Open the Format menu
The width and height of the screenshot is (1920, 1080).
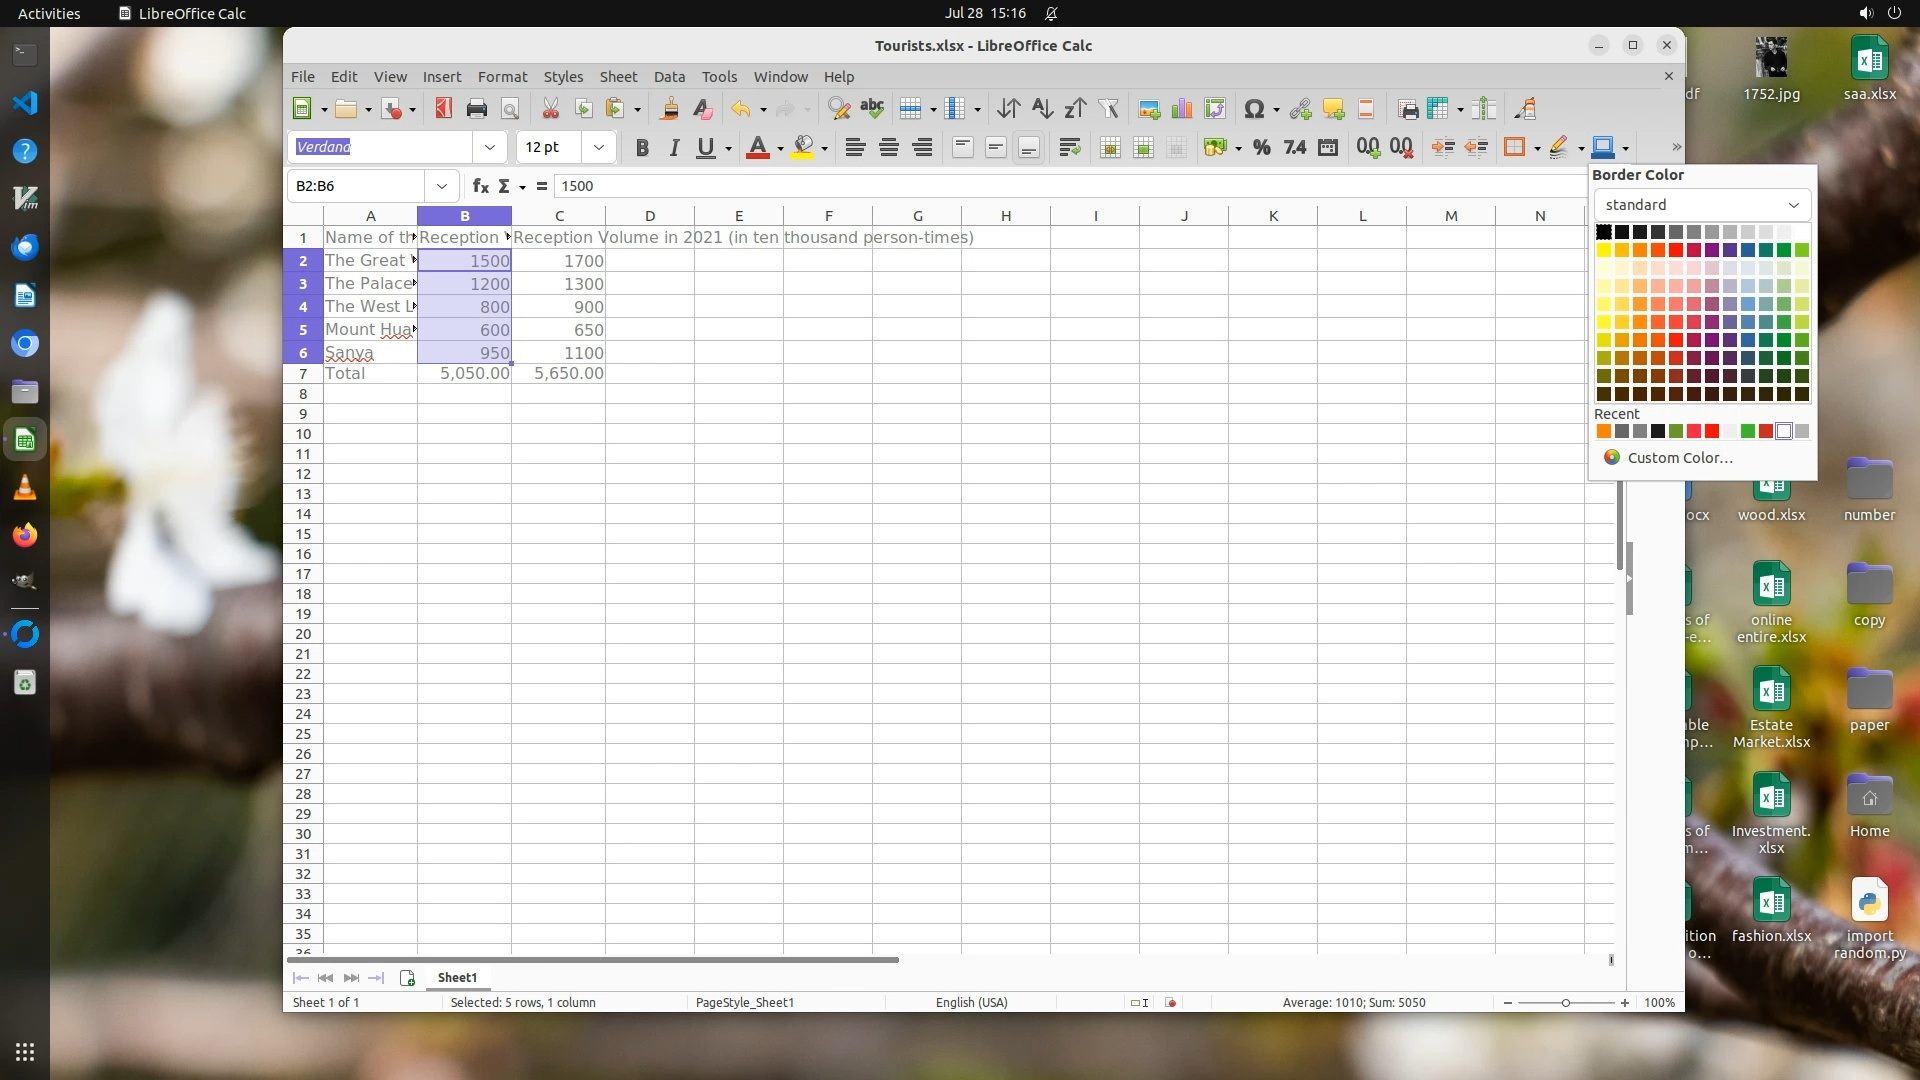(x=502, y=77)
